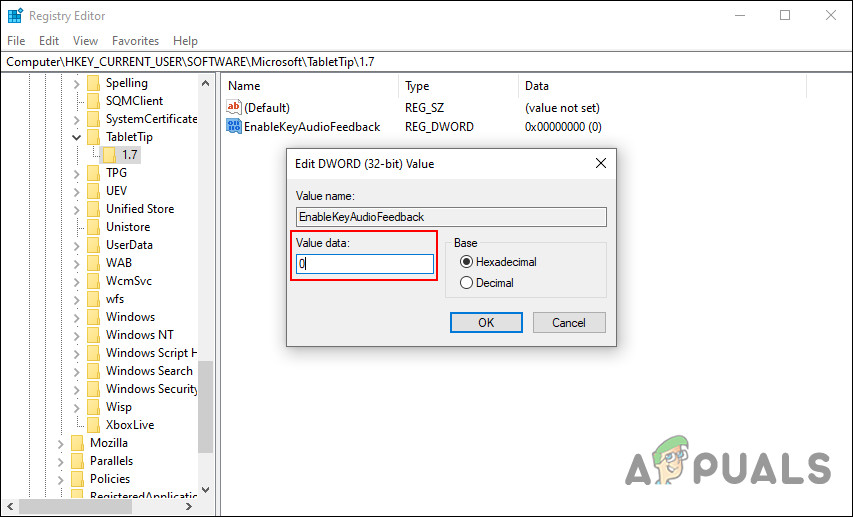Click the 0x00000000 (0) data cell
The image size is (853, 517).
click(563, 127)
